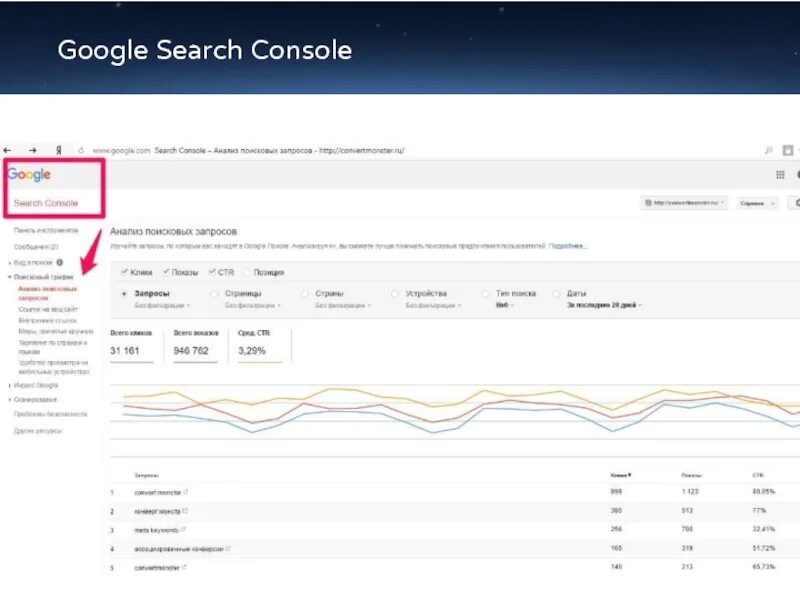Screen dimensions: 800x600
Task: Click the Запросы table column header
Action: pos(146,475)
